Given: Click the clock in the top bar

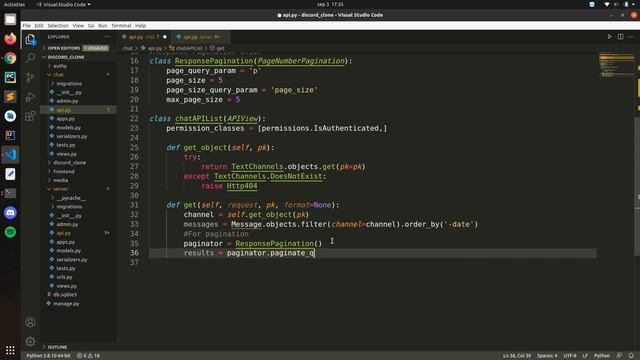Looking at the screenshot, I should point(330,4).
